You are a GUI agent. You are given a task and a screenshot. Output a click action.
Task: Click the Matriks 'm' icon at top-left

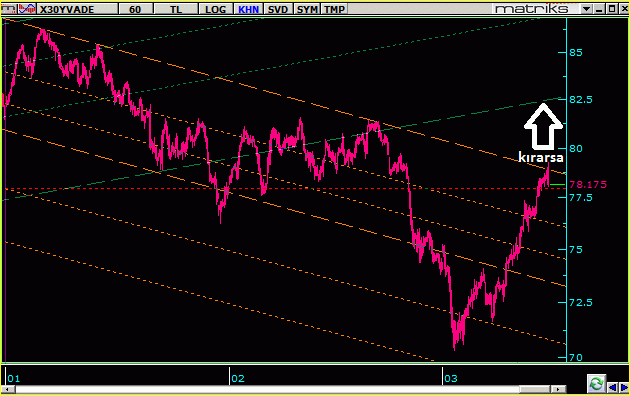tap(9, 8)
